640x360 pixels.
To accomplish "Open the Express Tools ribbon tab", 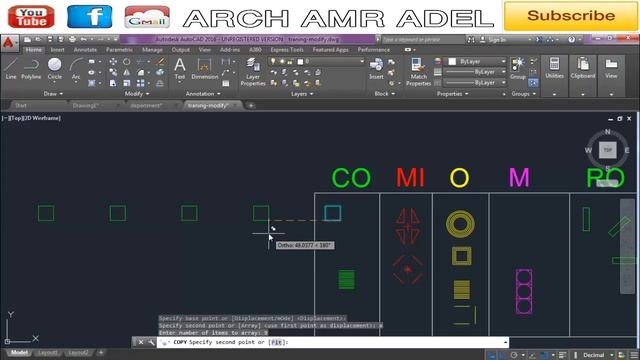I will 287,50.
